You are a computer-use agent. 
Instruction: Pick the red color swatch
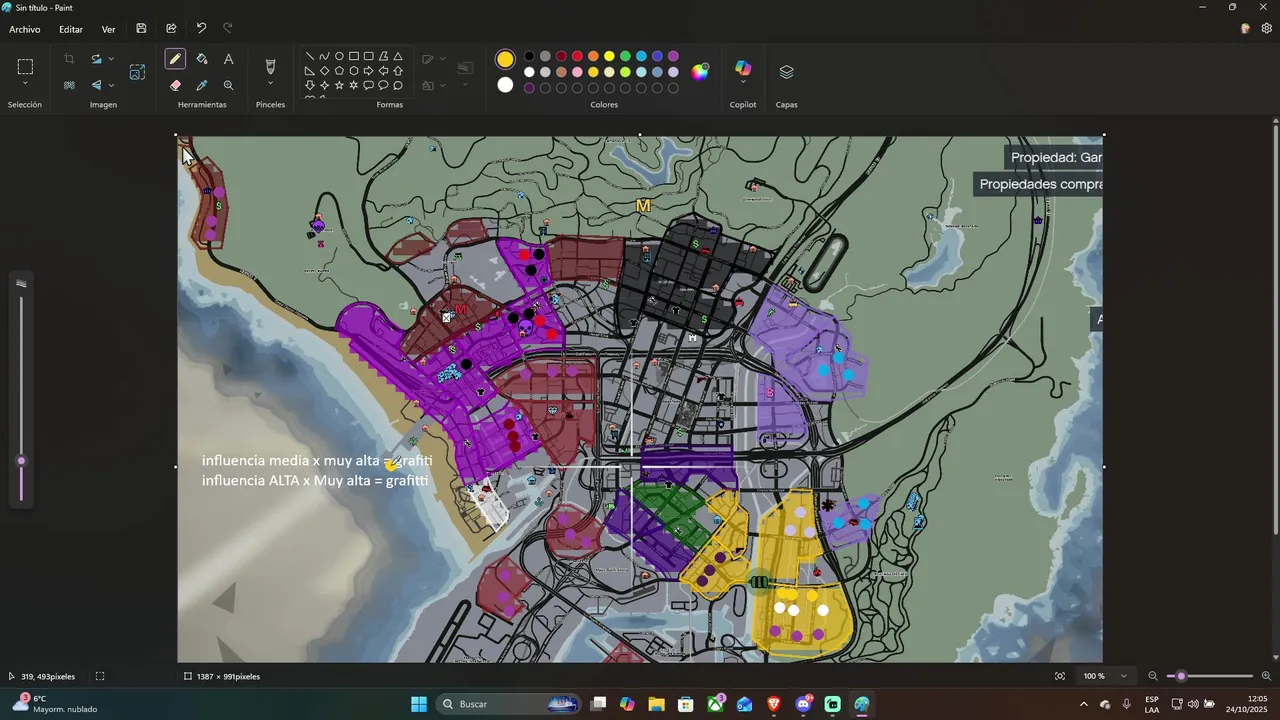click(577, 56)
